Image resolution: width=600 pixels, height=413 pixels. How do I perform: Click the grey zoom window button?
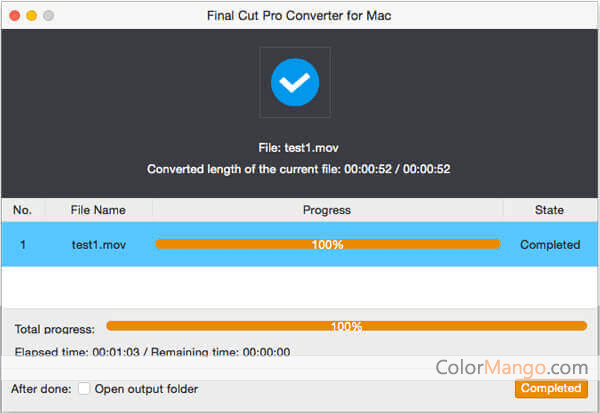(48, 16)
